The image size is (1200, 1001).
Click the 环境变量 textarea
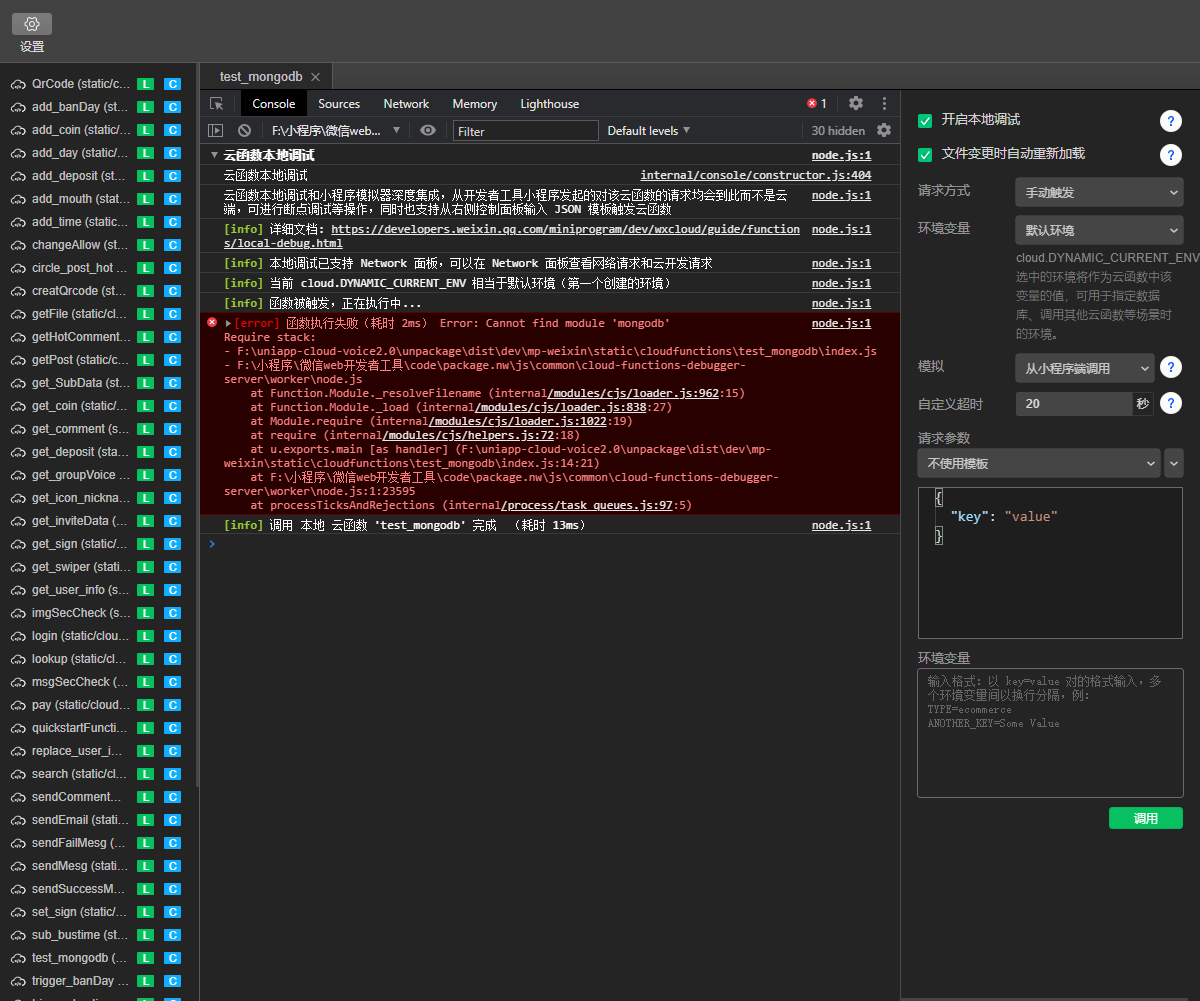1050,733
